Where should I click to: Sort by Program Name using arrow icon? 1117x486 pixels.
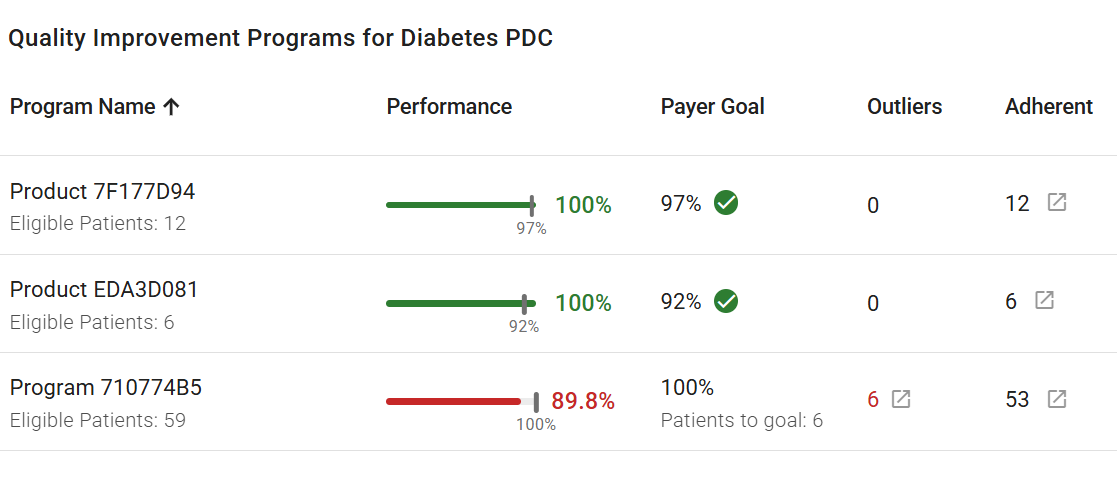tap(171, 107)
